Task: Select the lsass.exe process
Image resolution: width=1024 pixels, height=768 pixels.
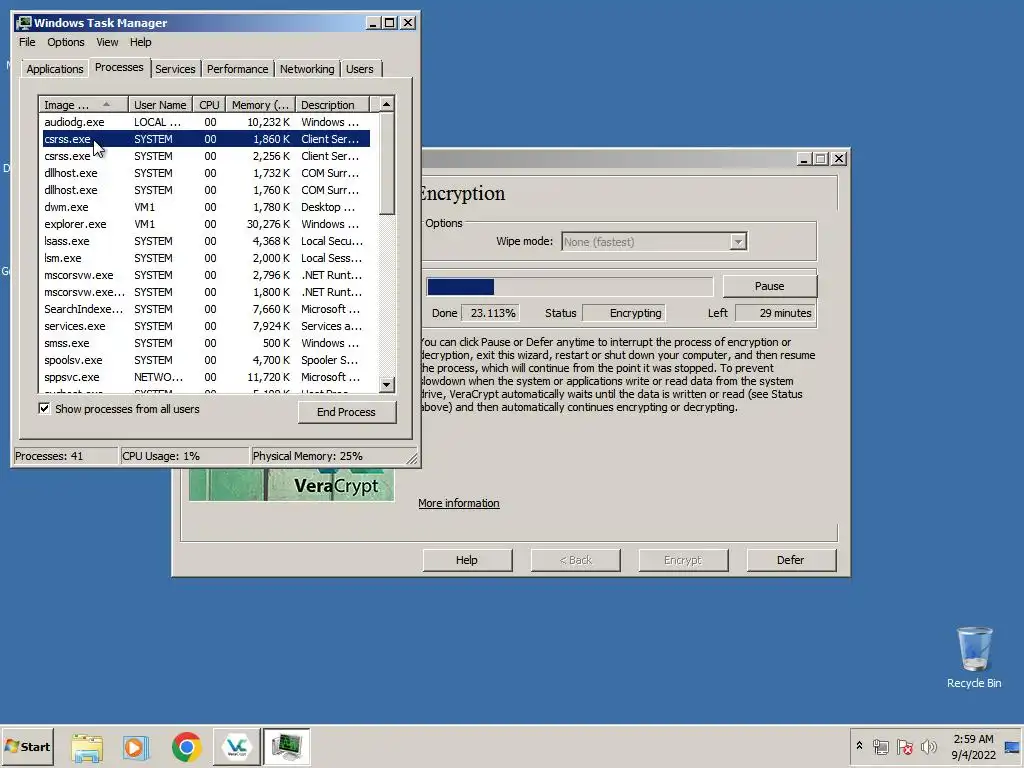Action: click(204, 241)
